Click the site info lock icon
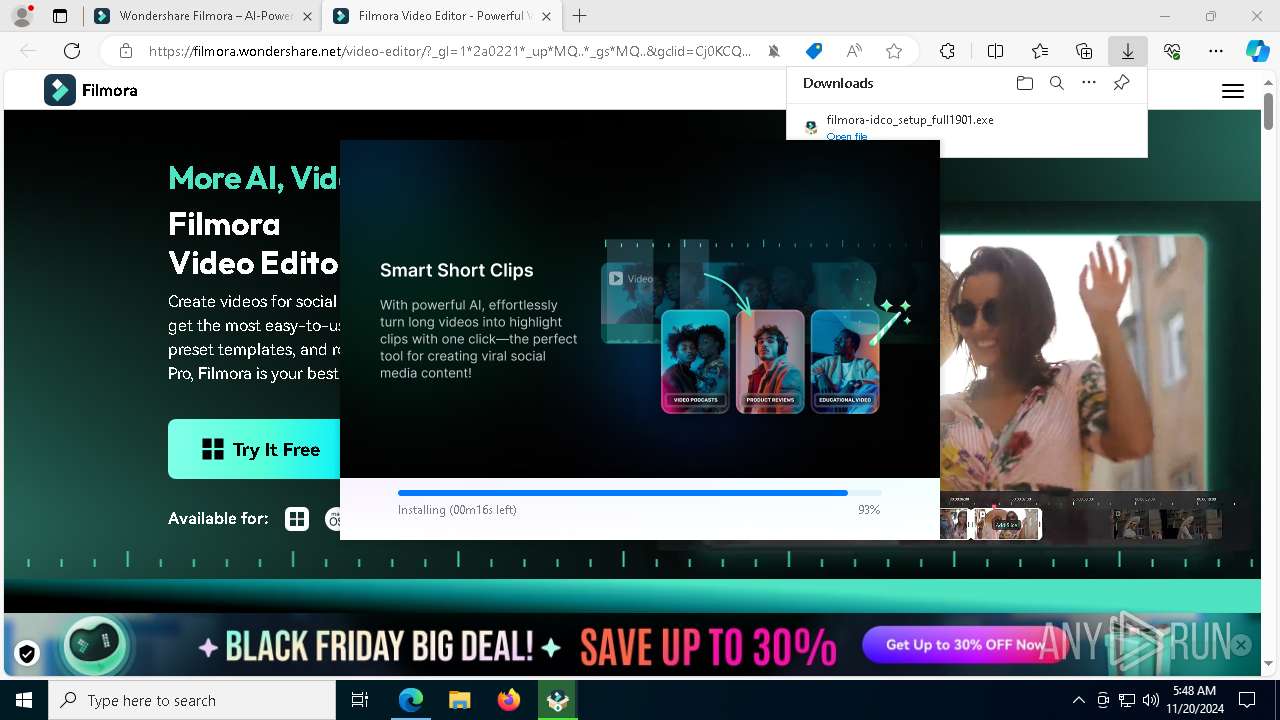The width and height of the screenshot is (1280, 720). pos(125,51)
